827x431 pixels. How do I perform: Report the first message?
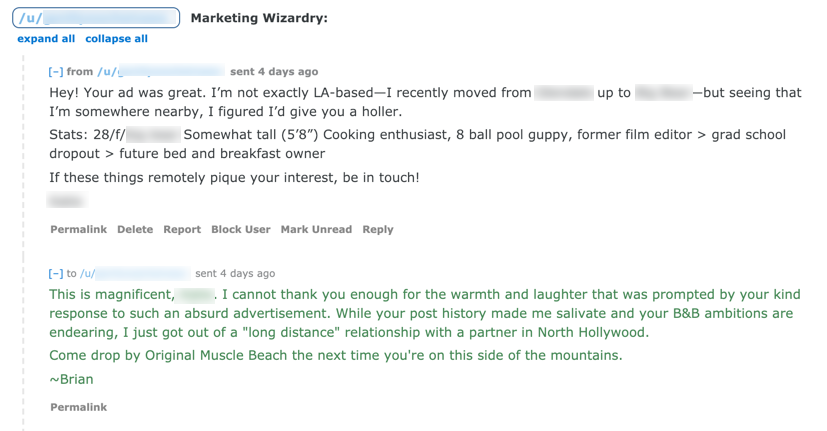(x=182, y=229)
